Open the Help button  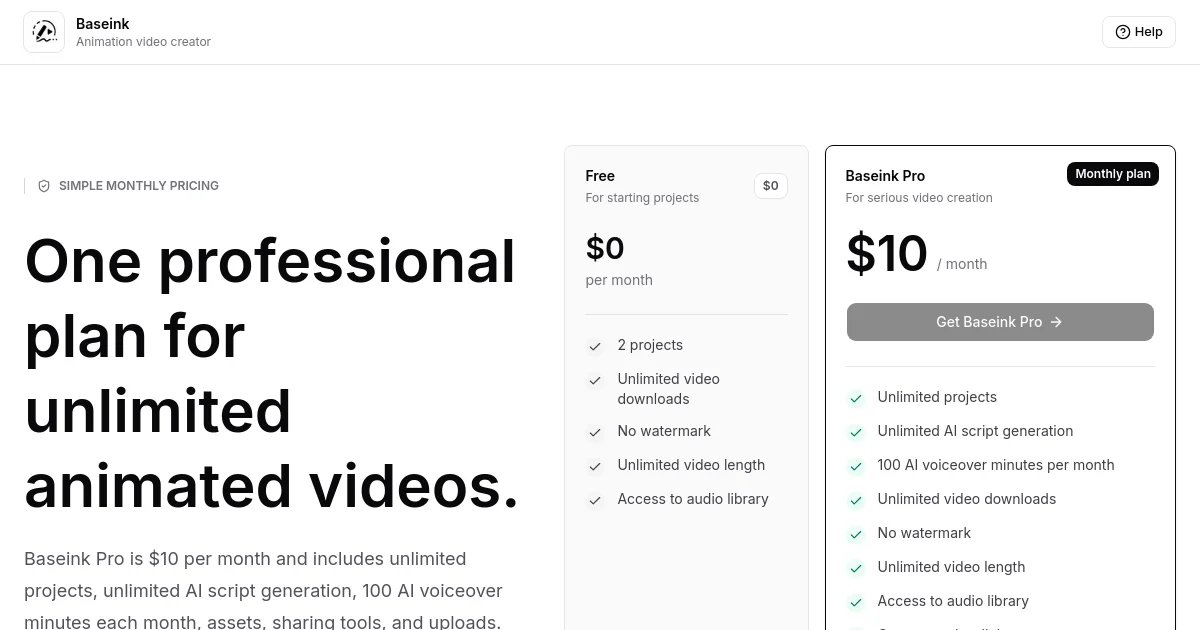(1139, 32)
